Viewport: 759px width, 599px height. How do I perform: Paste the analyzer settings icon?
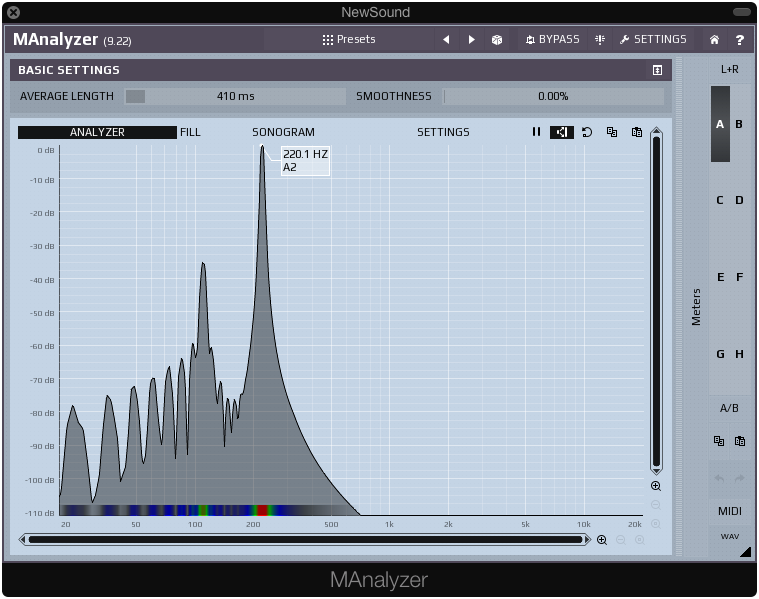coord(637,132)
